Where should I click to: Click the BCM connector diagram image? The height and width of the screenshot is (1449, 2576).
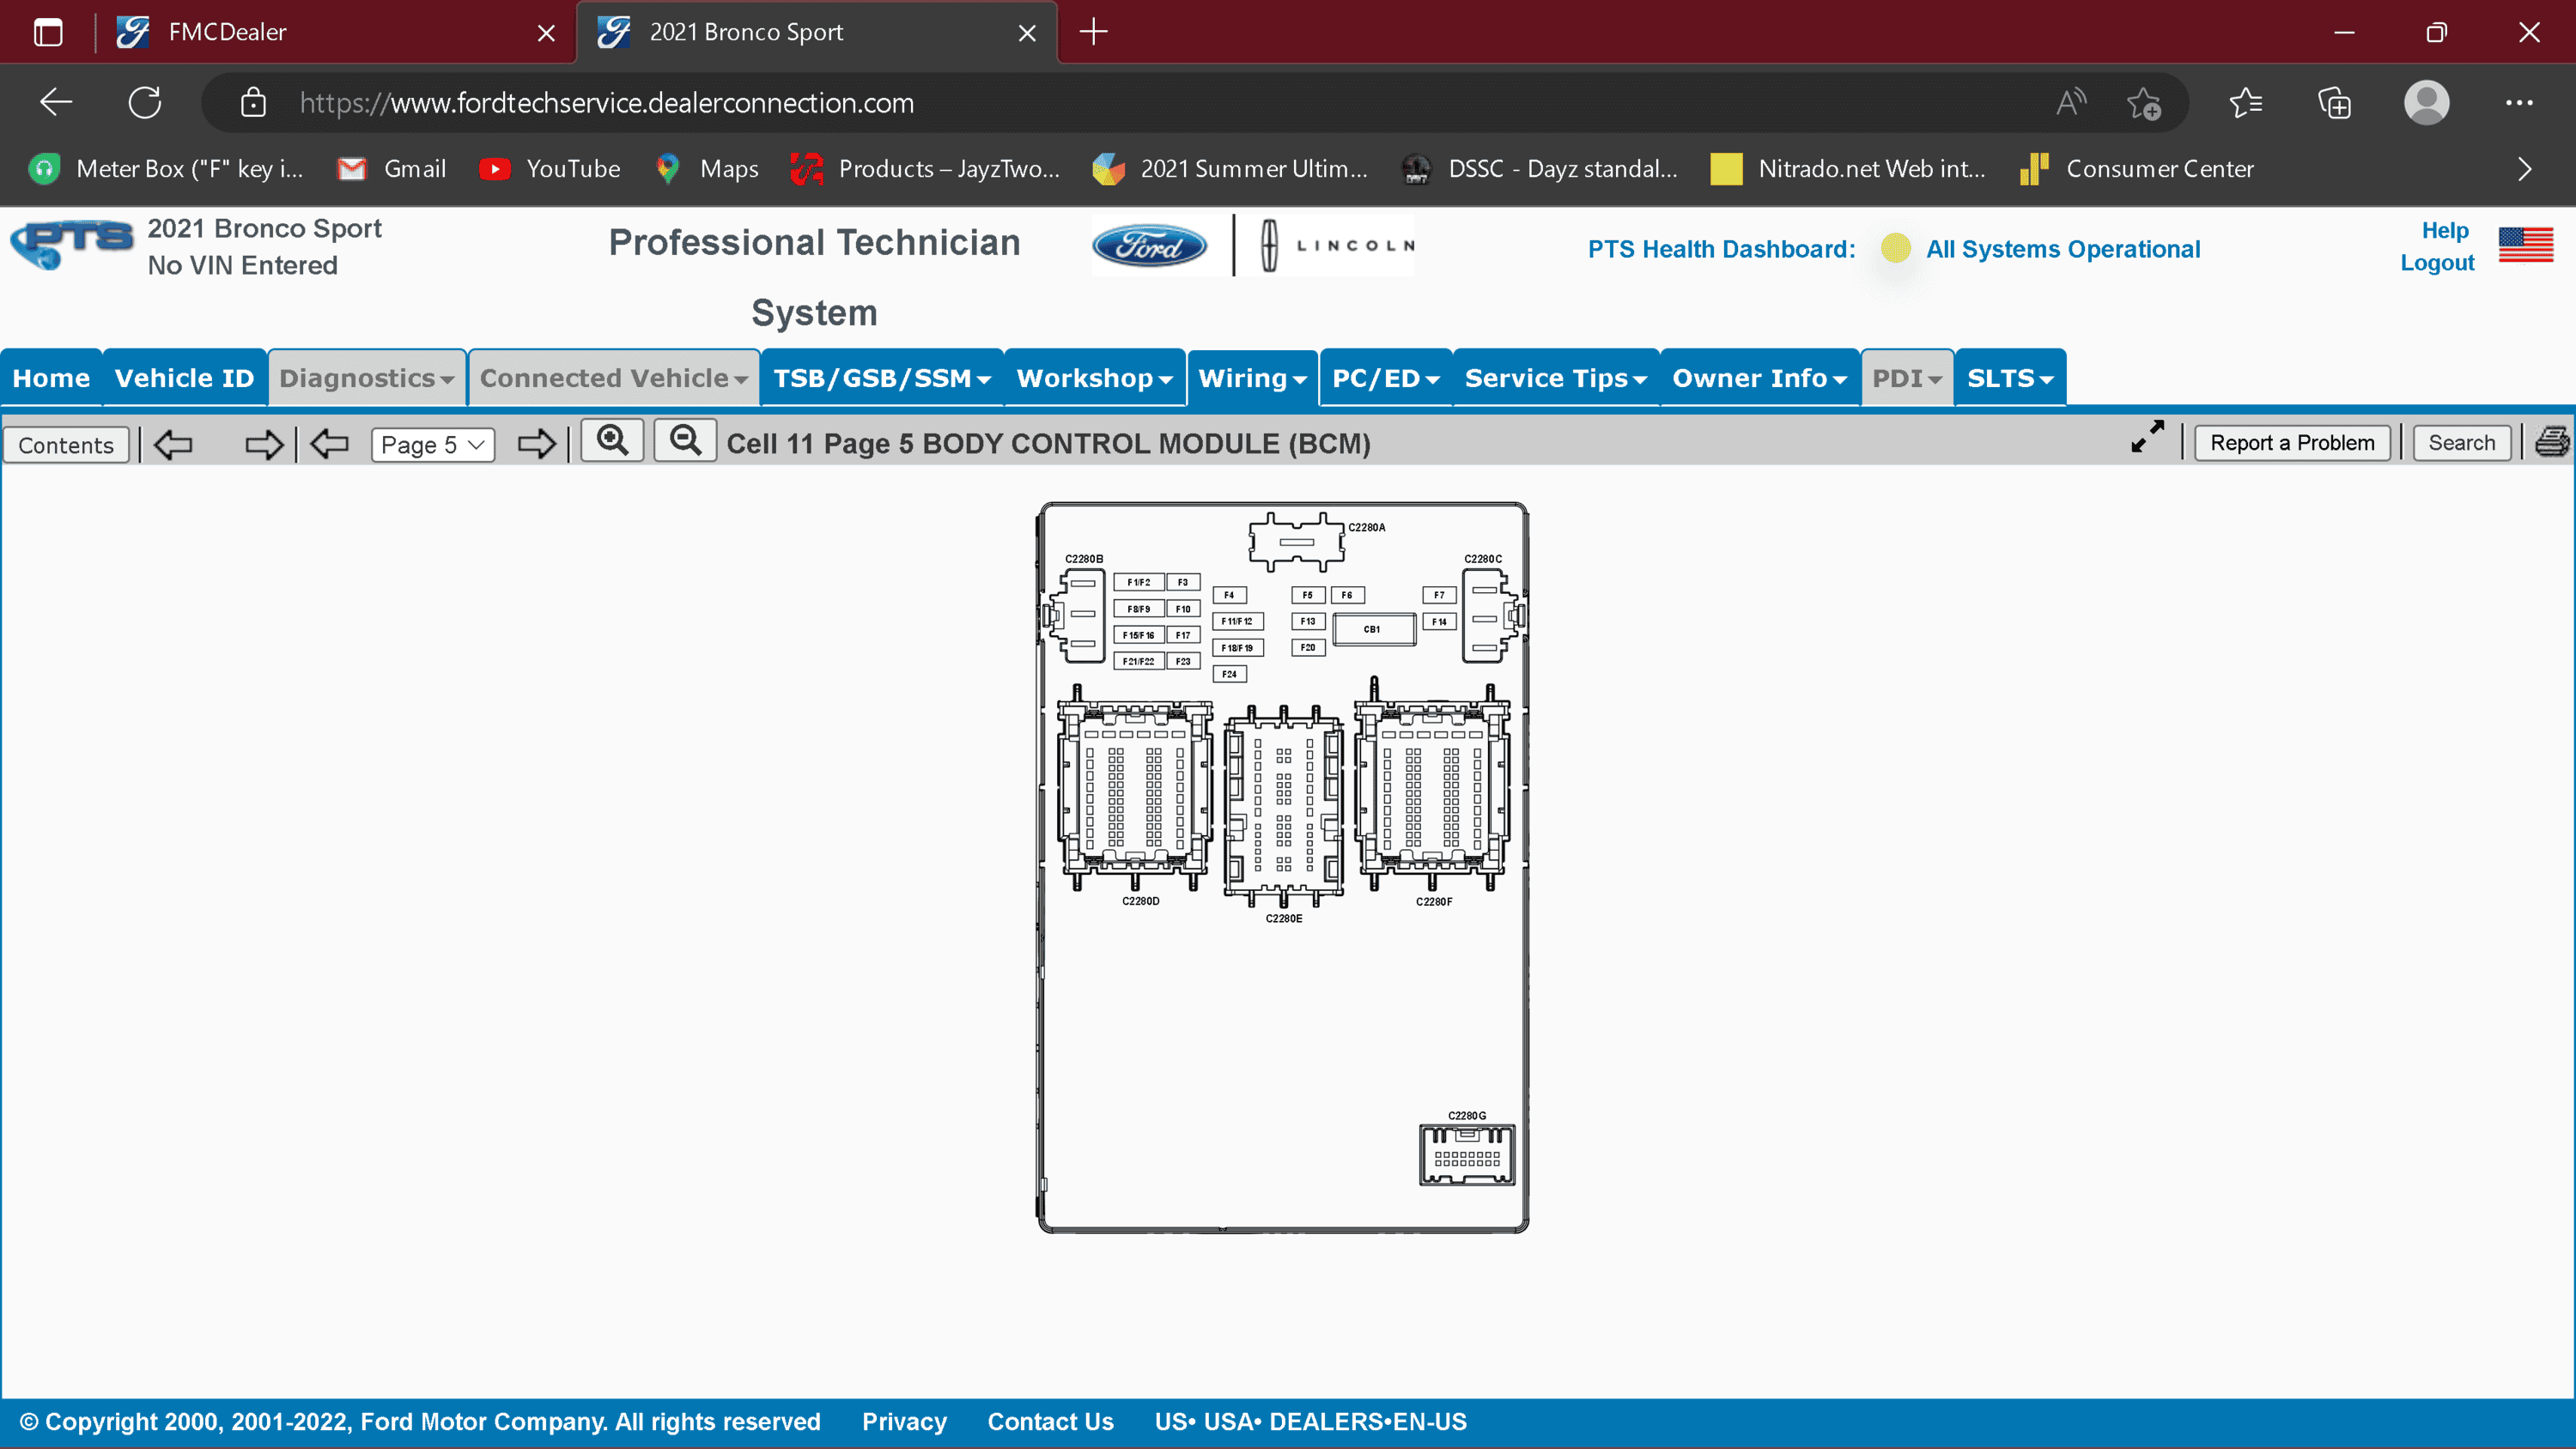click(1283, 867)
